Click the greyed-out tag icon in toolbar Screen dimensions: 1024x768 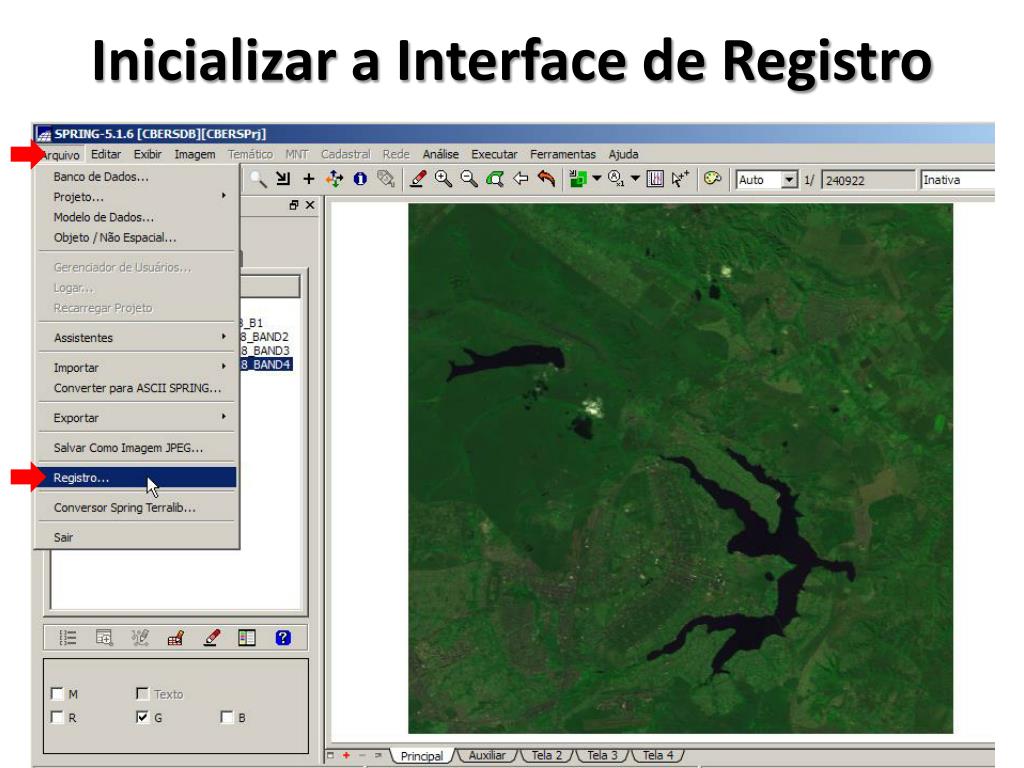pyautogui.click(x=386, y=179)
